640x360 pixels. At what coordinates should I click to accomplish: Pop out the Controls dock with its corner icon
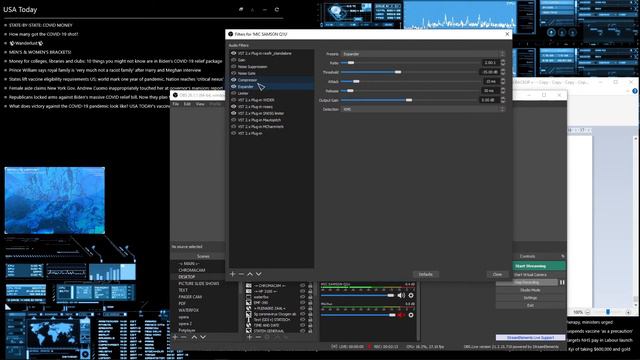tap(562, 256)
